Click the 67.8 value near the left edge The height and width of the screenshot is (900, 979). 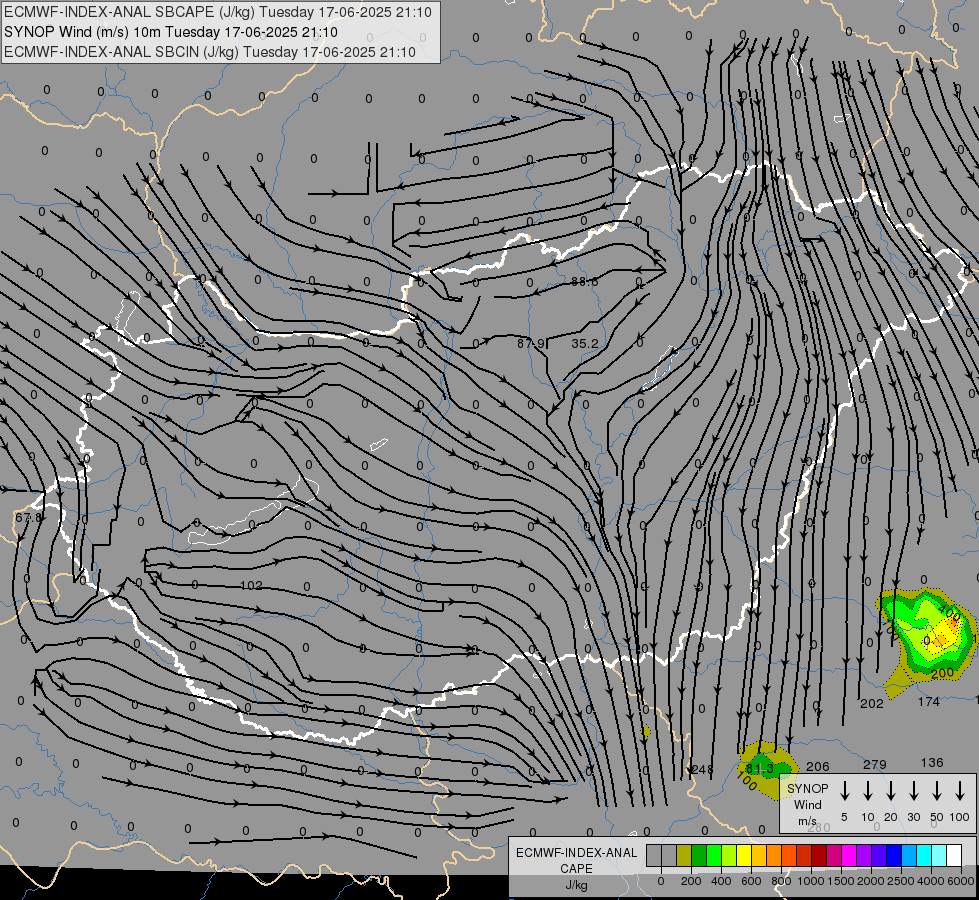point(28,518)
